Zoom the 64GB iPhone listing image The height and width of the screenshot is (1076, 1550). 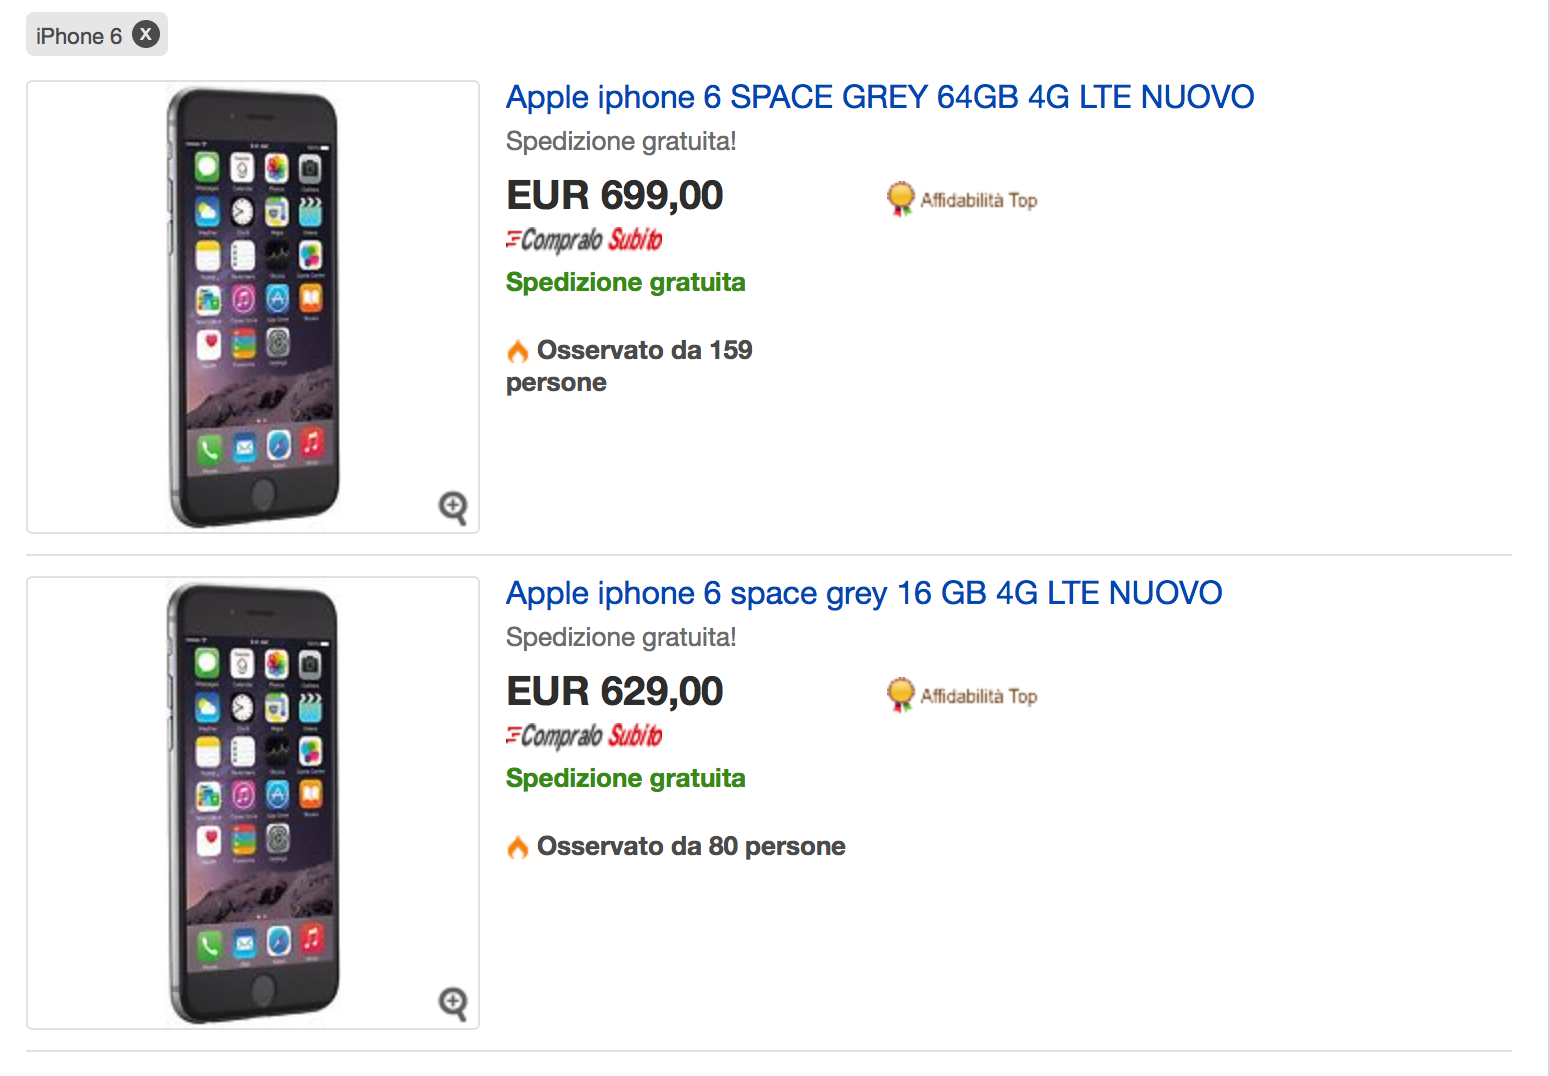coord(453,507)
